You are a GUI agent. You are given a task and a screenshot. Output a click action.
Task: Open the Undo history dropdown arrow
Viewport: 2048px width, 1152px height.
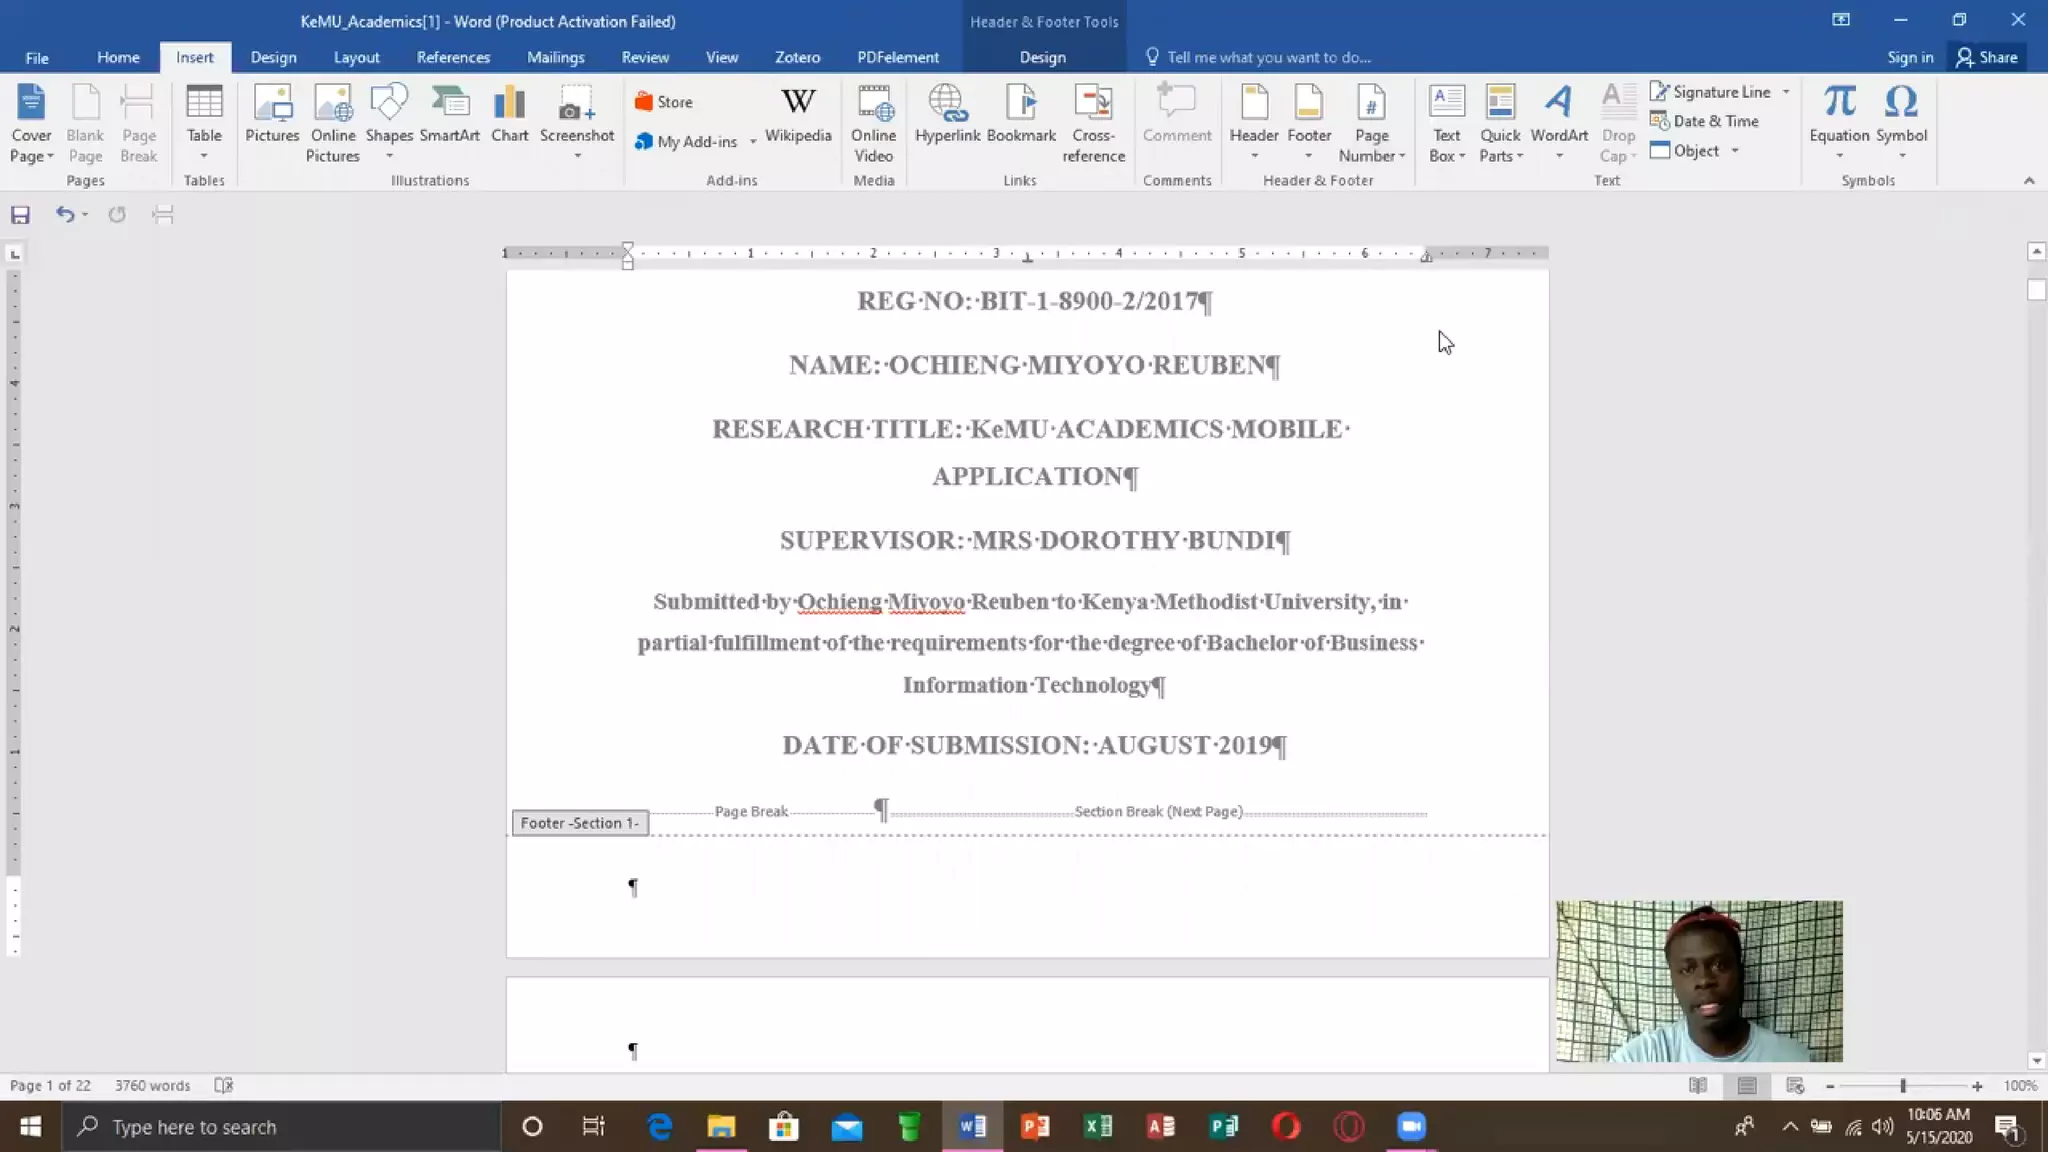click(x=85, y=214)
